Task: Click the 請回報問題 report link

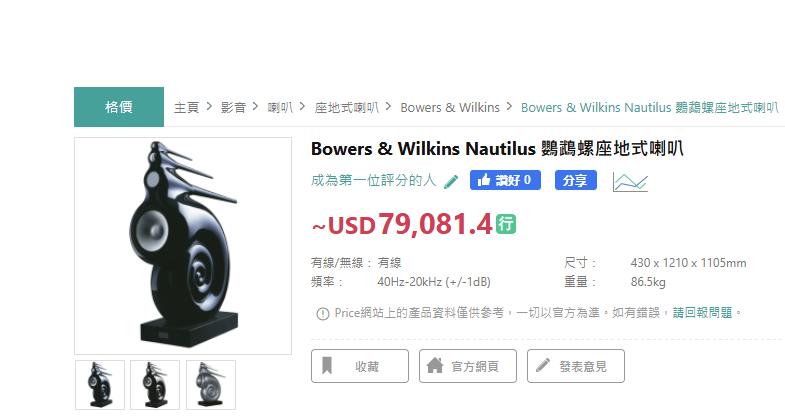Action: pyautogui.click(x=702, y=313)
